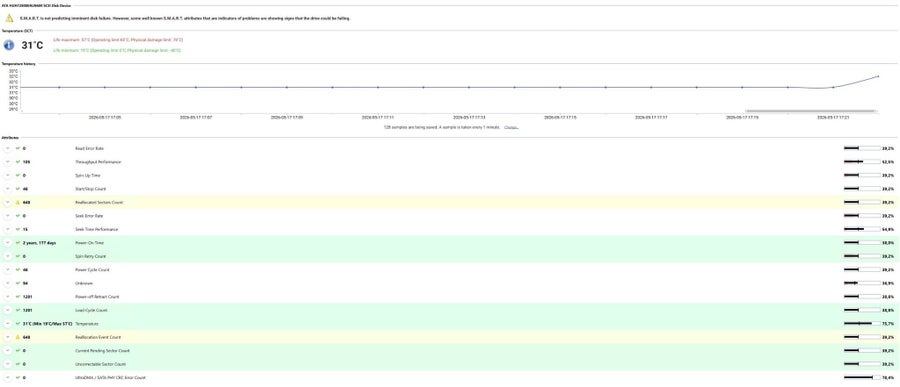Click the last data point on temperature graph

pos(878,76)
